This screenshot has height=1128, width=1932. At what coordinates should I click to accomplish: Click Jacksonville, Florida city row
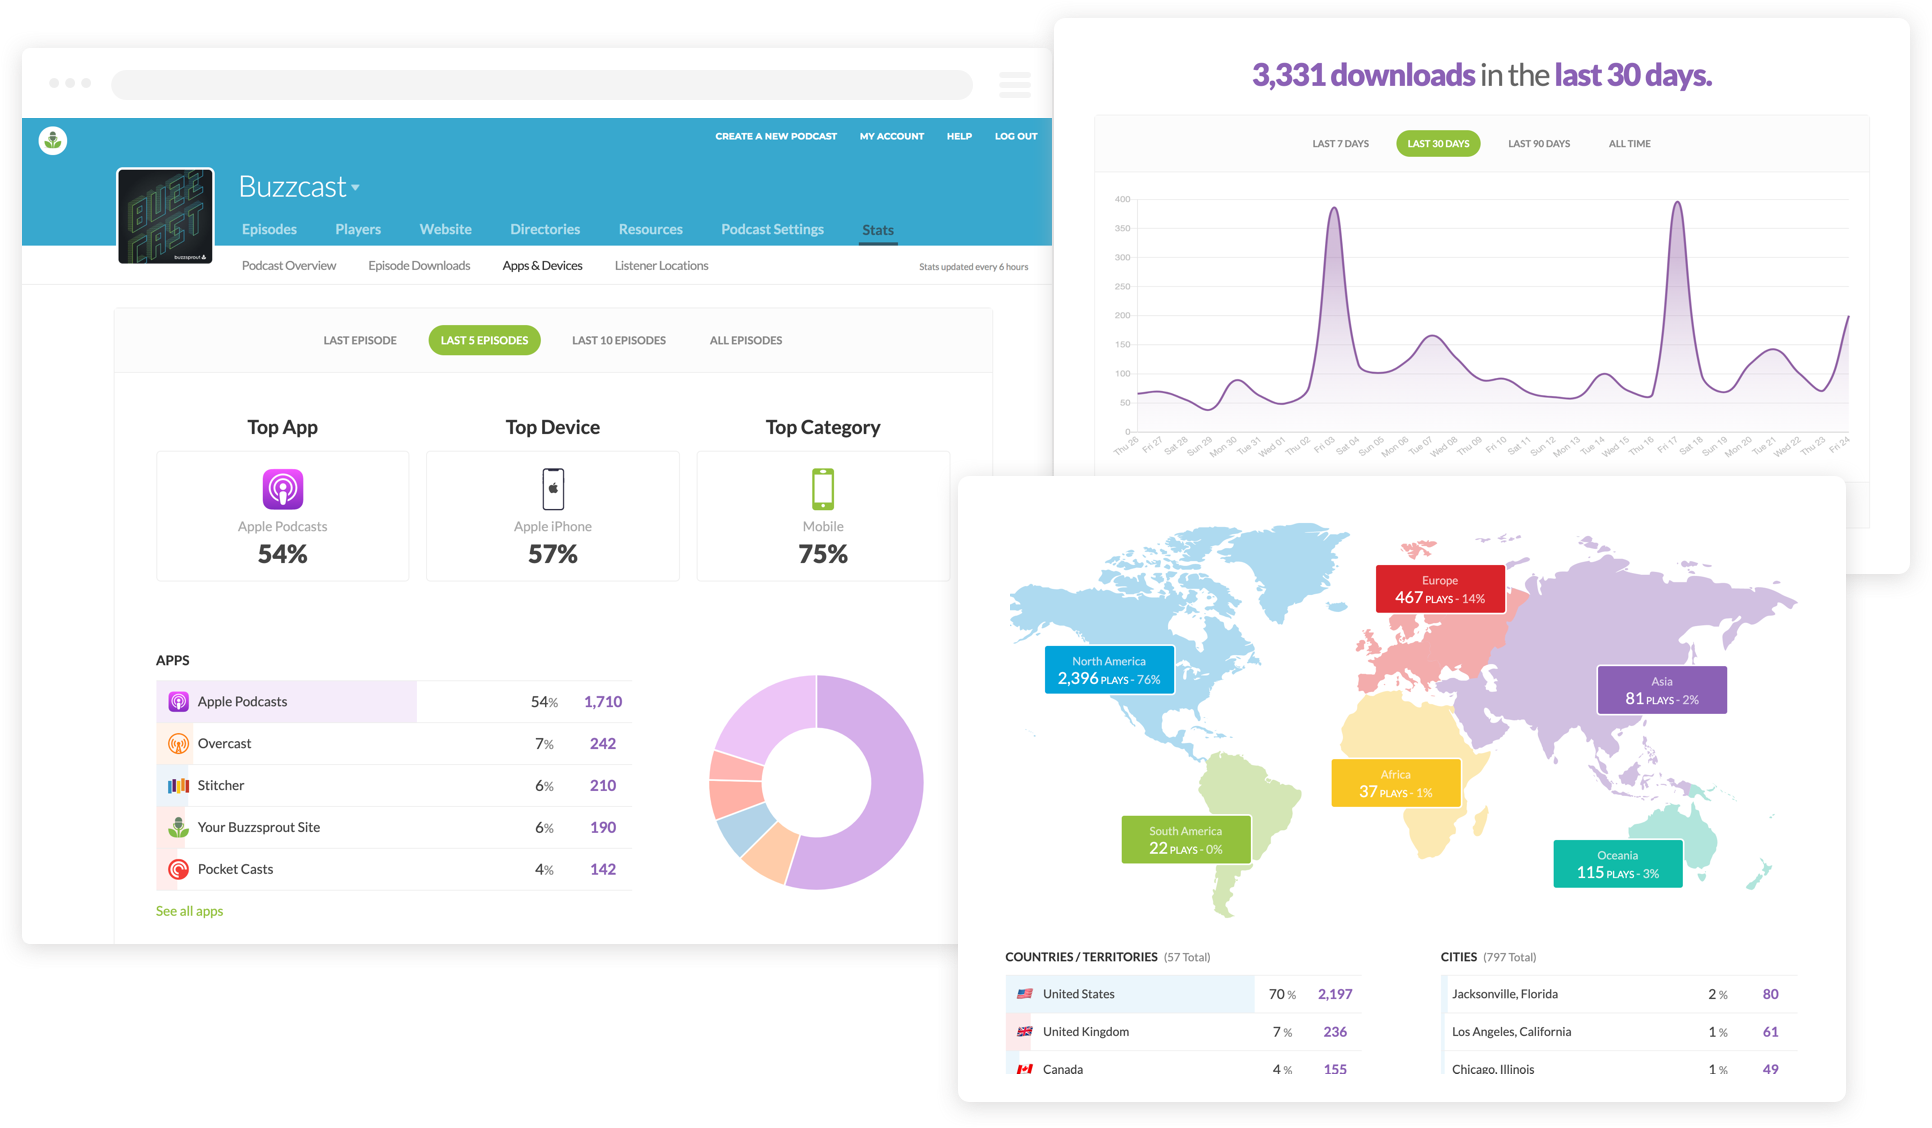click(x=1619, y=994)
